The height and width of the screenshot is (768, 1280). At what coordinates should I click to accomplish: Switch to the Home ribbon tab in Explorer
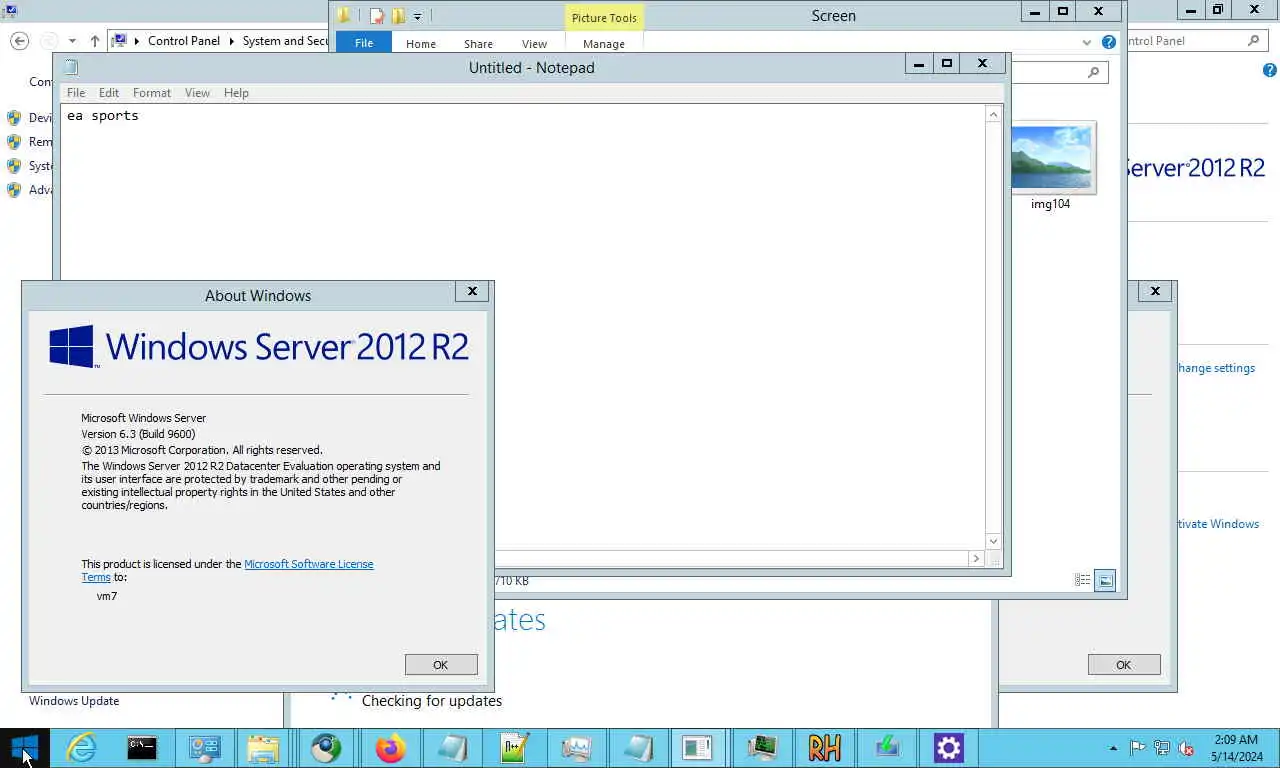pos(421,44)
